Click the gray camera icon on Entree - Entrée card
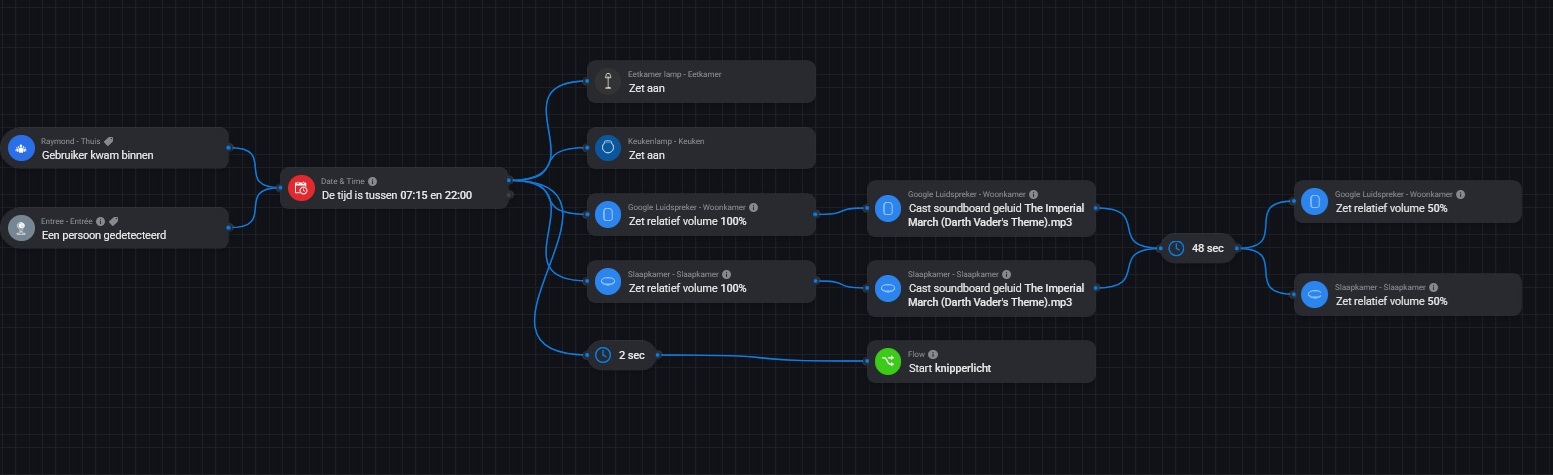The image size is (1553, 475). click(x=21, y=228)
